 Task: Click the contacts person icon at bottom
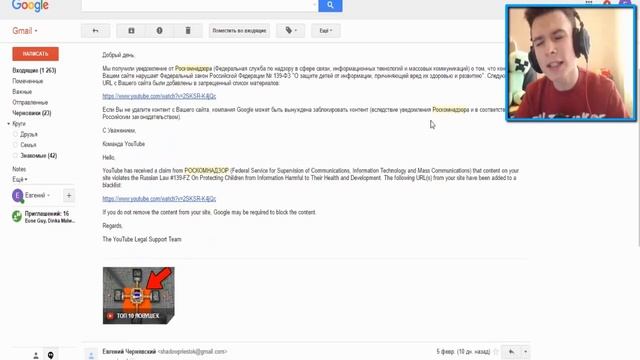tap(36, 356)
